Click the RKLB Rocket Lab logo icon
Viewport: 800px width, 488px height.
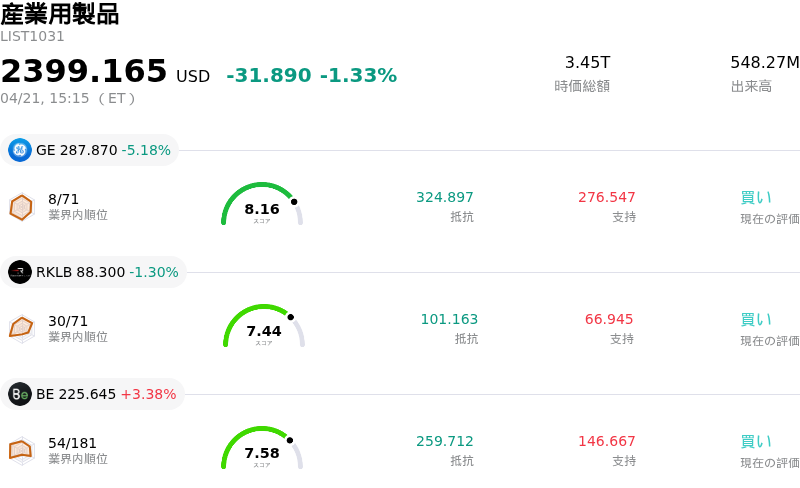point(20,272)
